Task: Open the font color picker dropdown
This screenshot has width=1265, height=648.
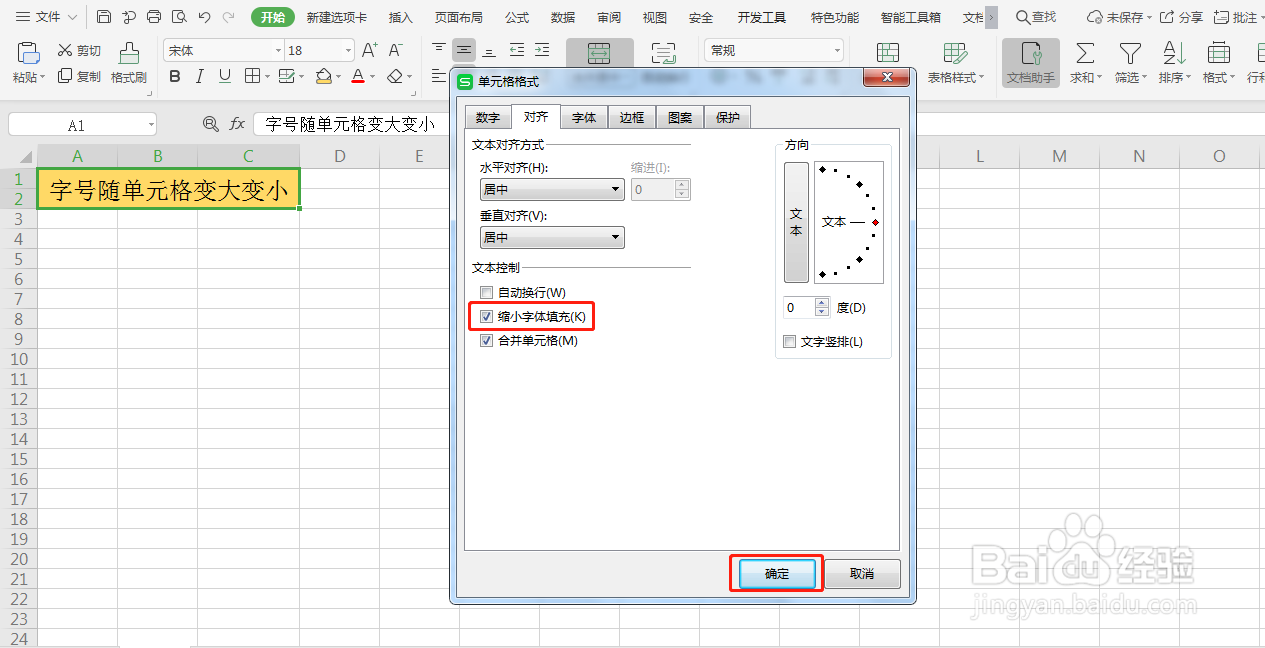Action: tap(372, 76)
